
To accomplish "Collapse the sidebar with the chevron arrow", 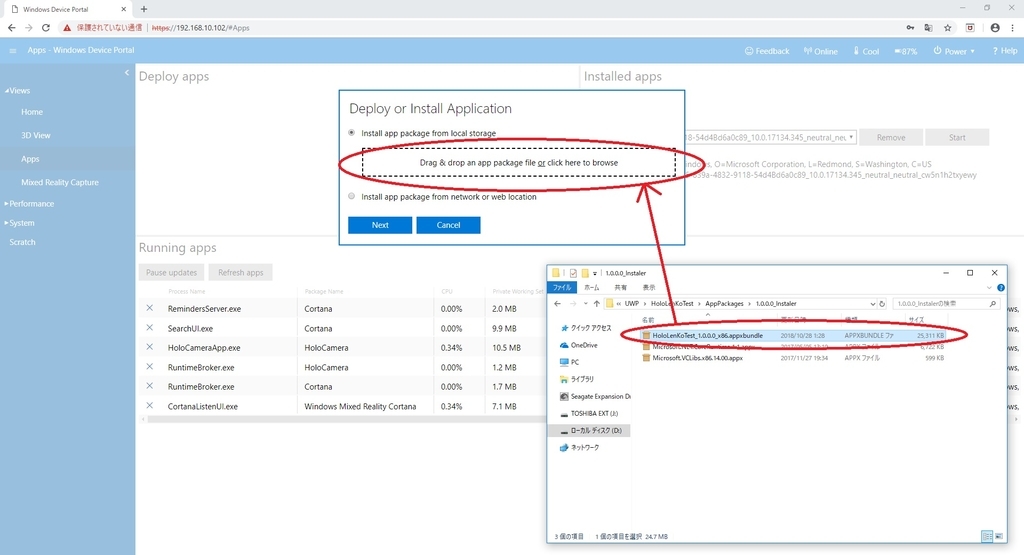I will pyautogui.click(x=127, y=72).
